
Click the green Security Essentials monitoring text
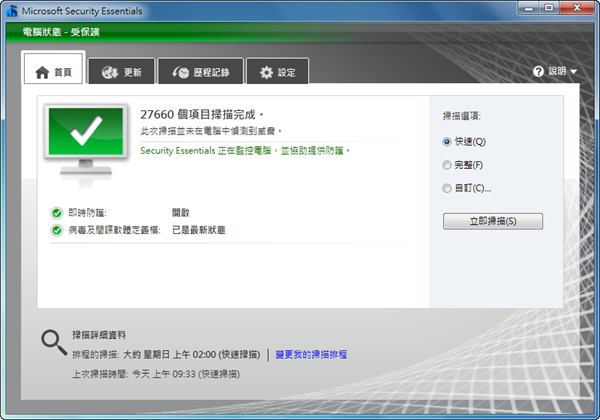click(x=245, y=151)
